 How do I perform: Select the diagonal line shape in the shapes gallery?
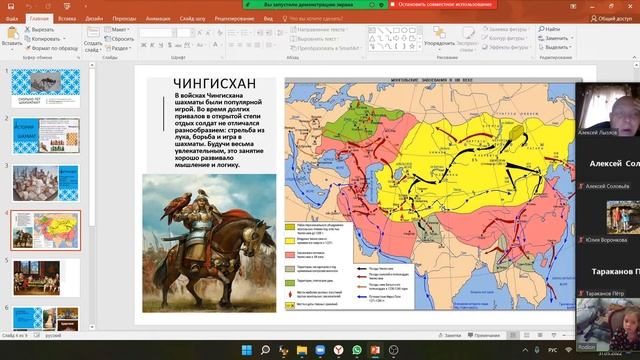pyautogui.click(x=380, y=30)
